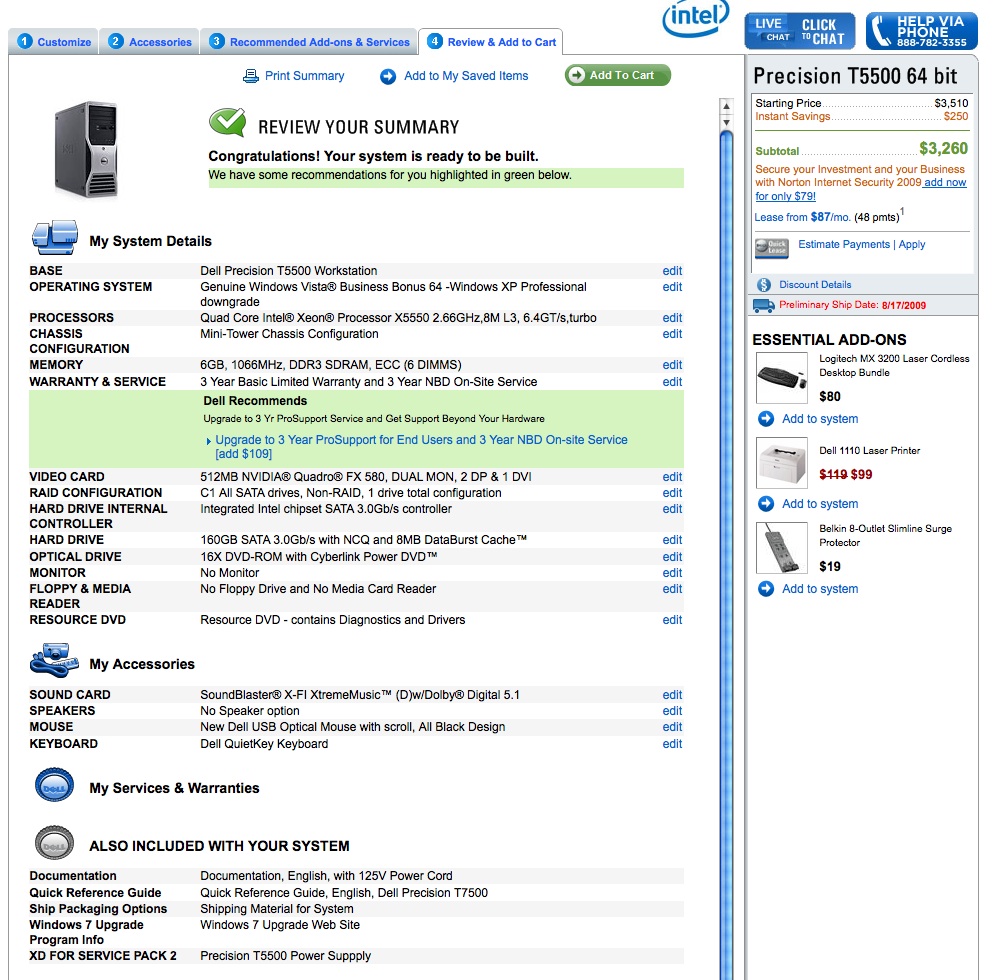This screenshot has width=998, height=980.
Task: Click Upgrade to 3 Year ProSupport link
Action: coord(421,447)
